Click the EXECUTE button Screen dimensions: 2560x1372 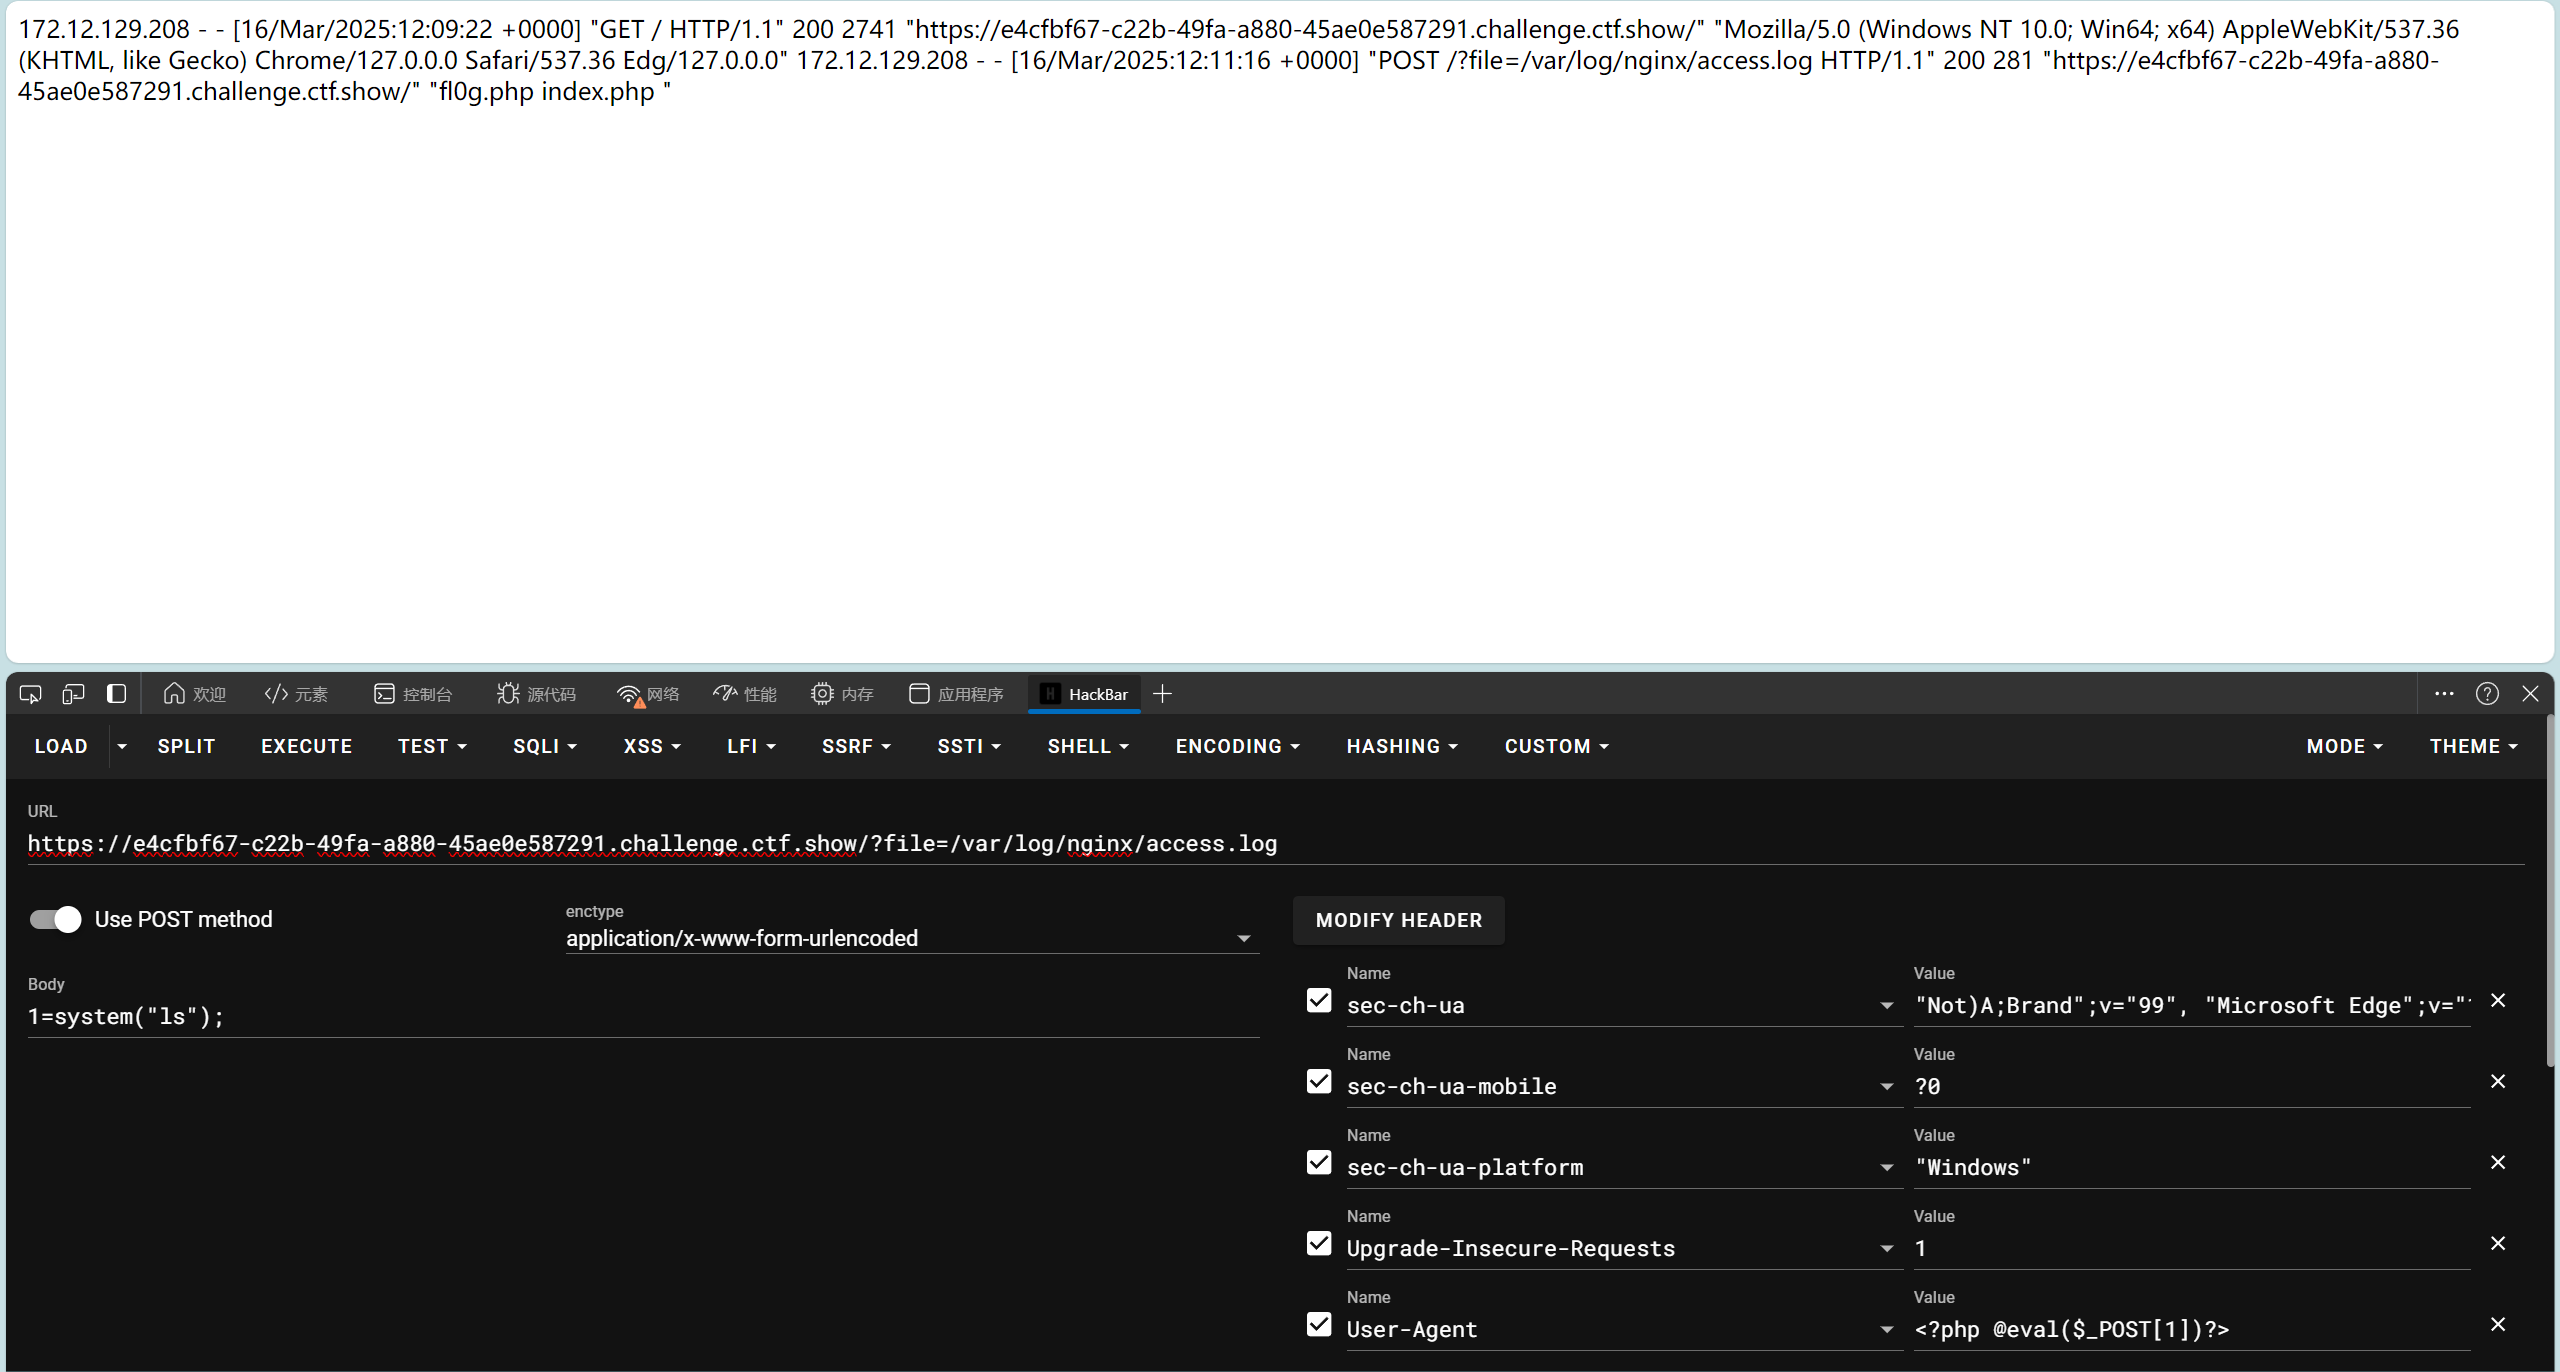[x=306, y=747]
